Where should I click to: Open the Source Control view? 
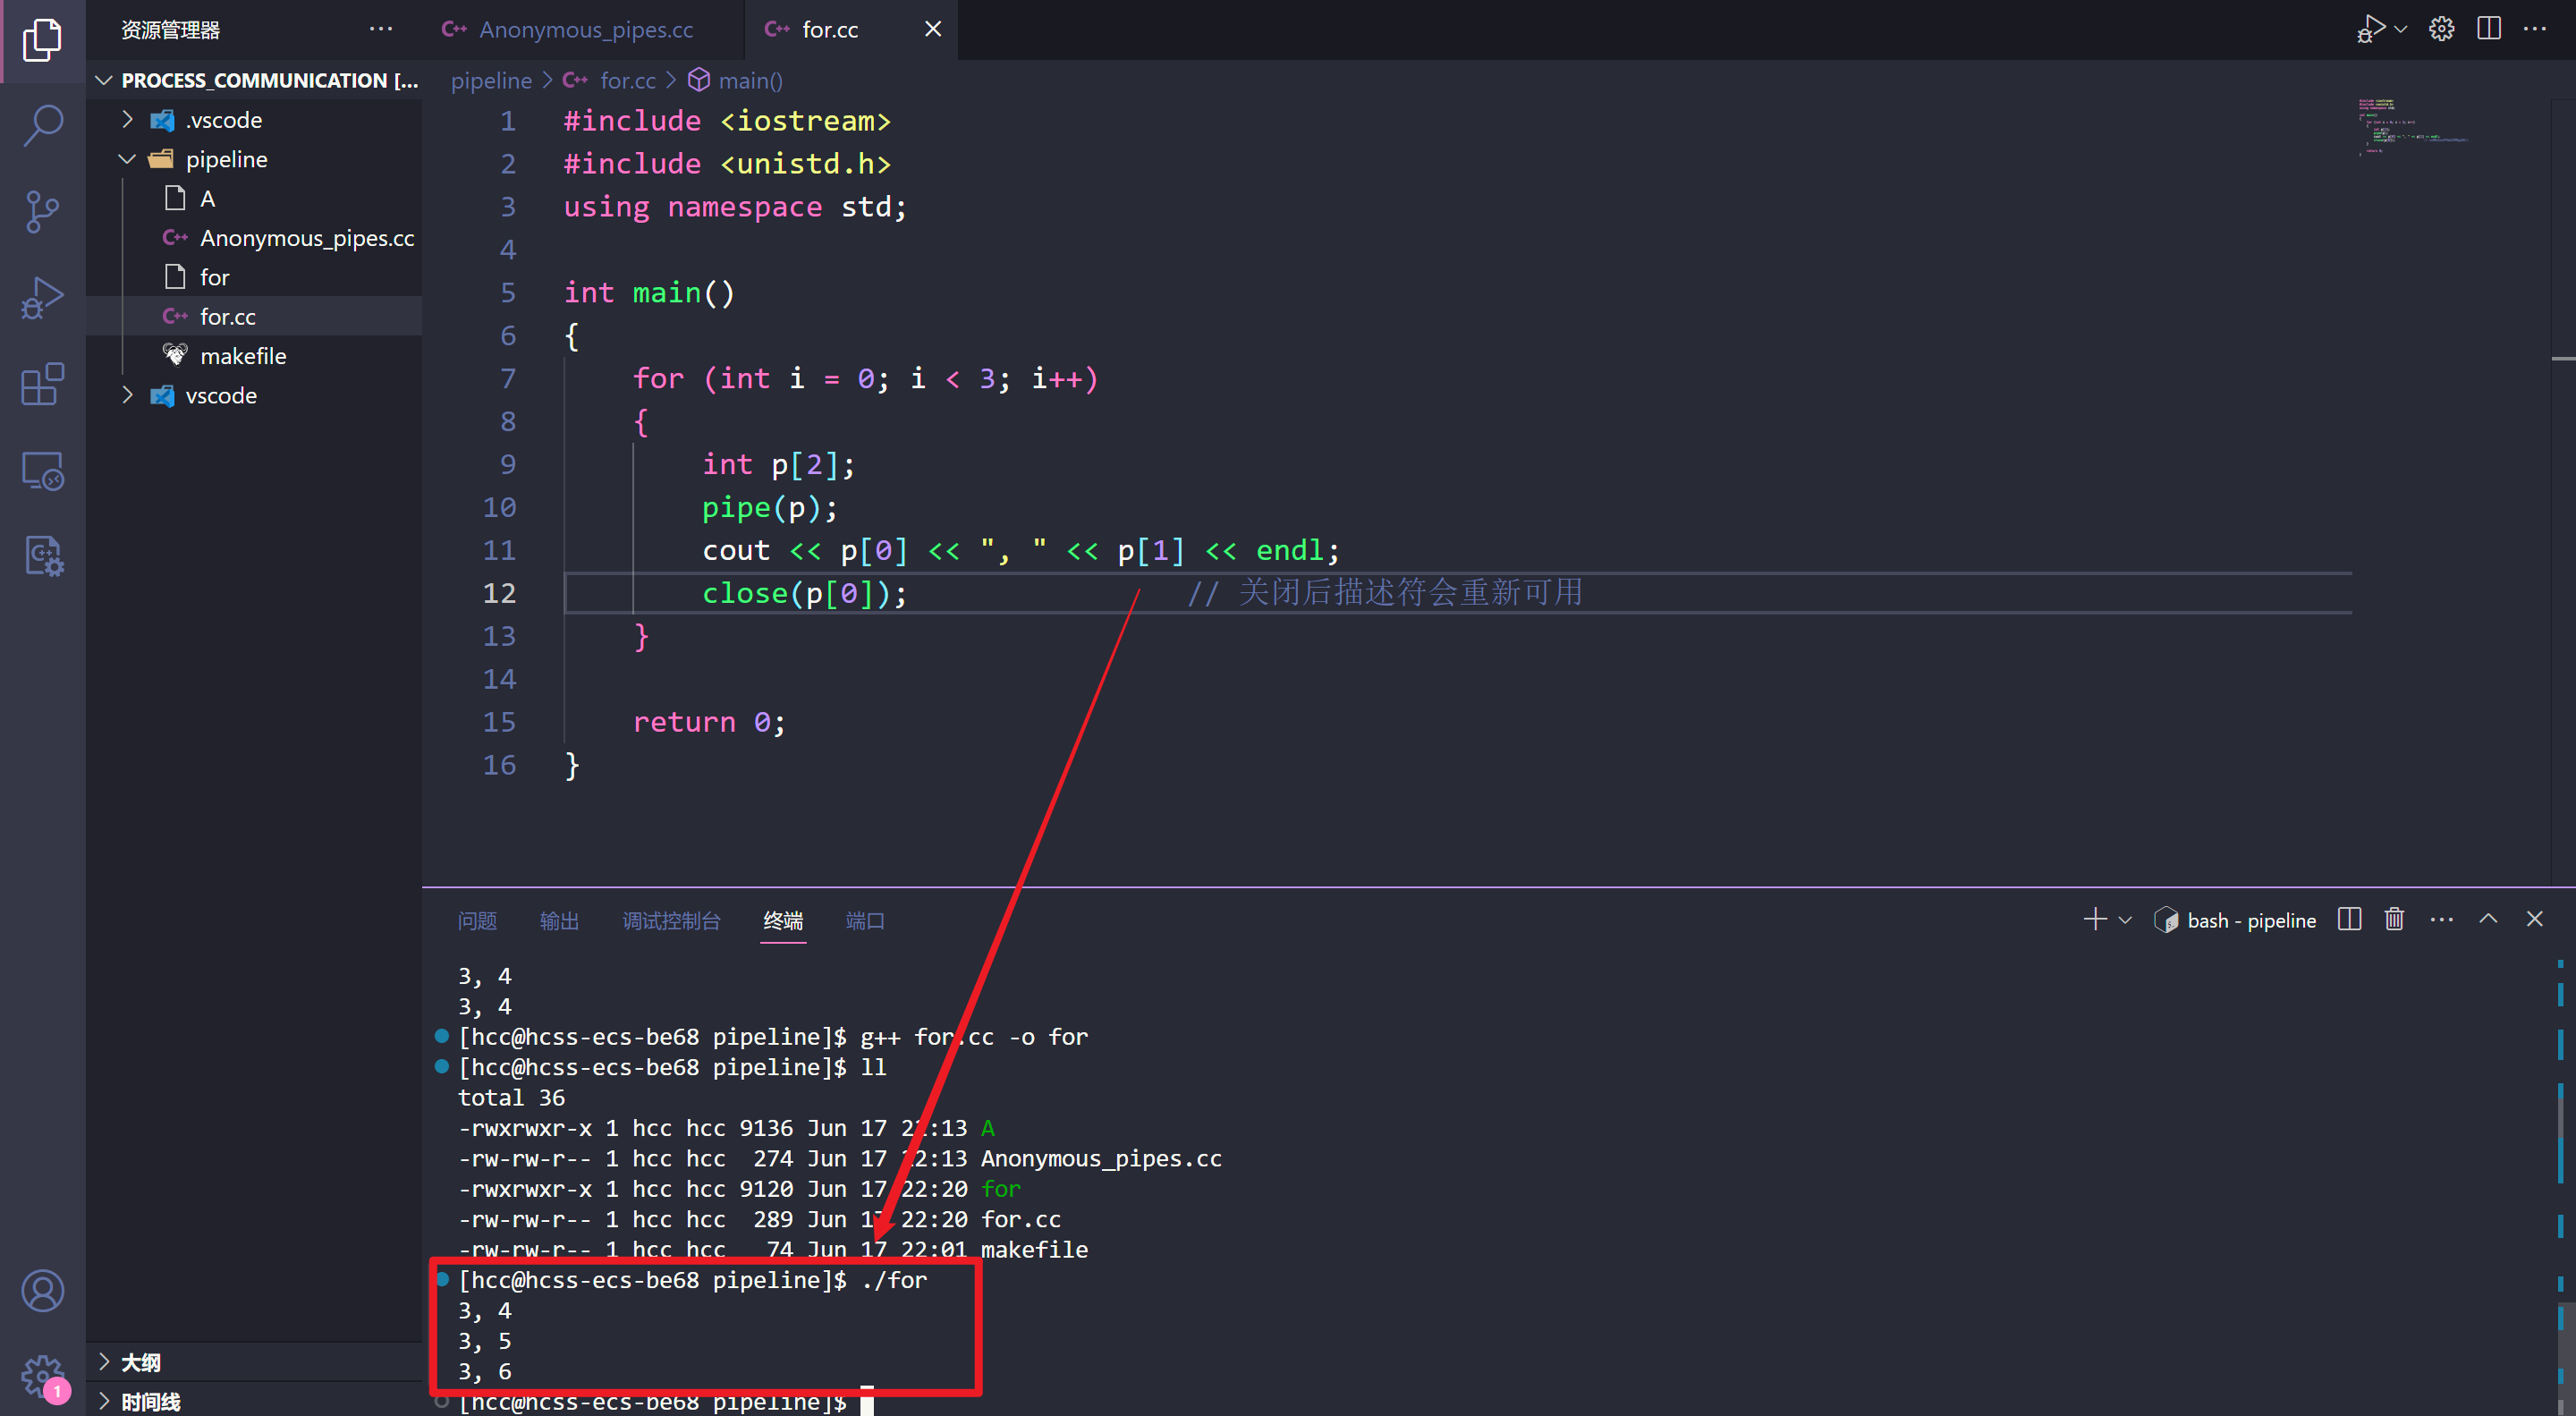pyautogui.click(x=42, y=211)
